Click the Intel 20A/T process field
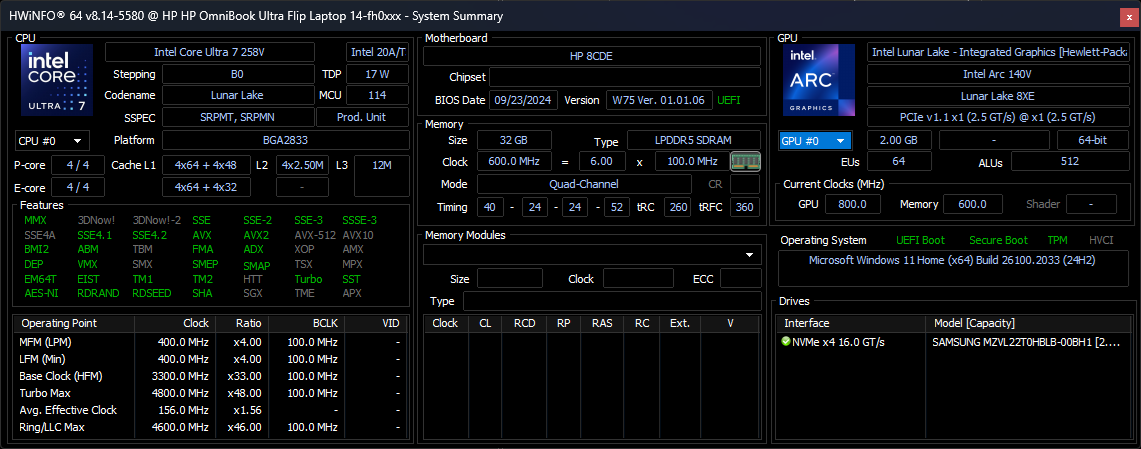Image resolution: width=1141 pixels, height=449 pixels. tap(377, 52)
